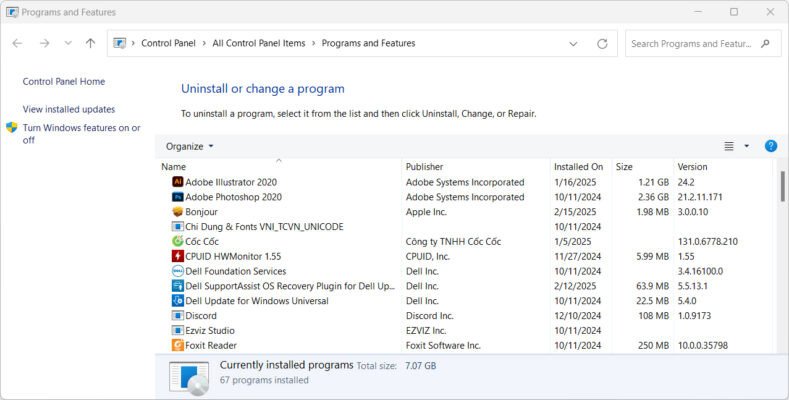Select the Ezviz Studio program name

point(210,331)
